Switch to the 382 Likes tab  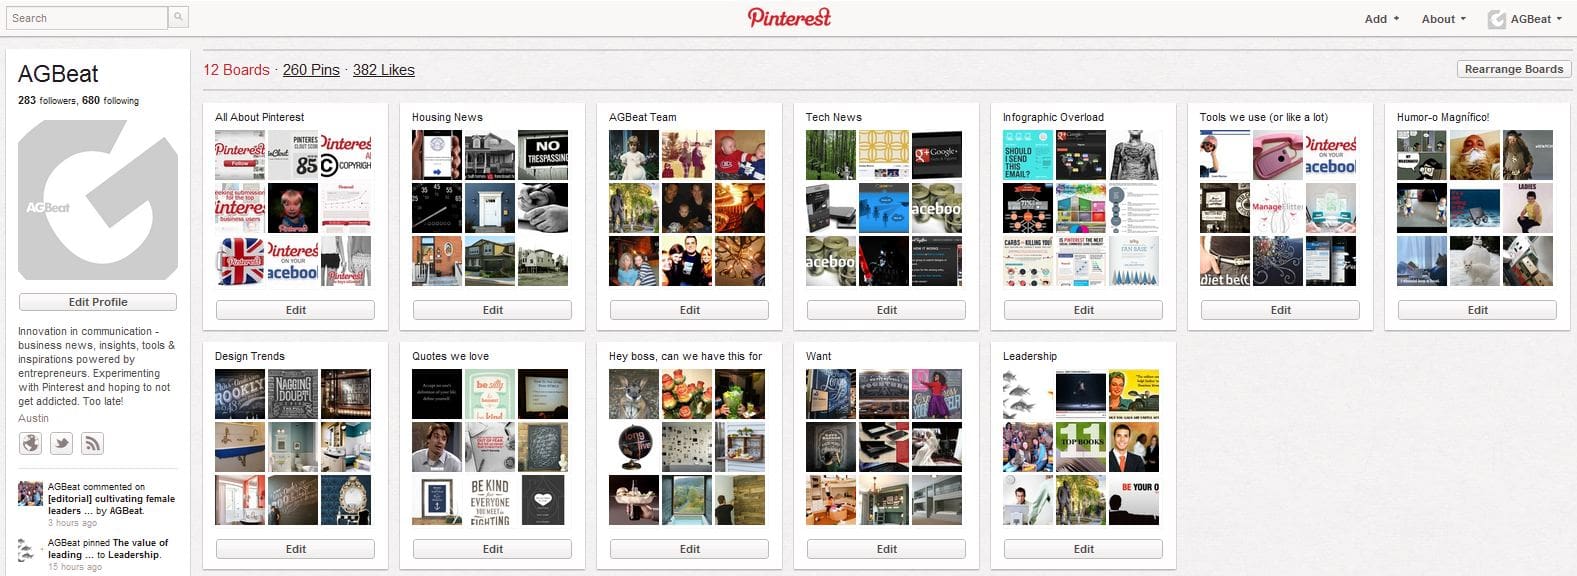(x=383, y=70)
